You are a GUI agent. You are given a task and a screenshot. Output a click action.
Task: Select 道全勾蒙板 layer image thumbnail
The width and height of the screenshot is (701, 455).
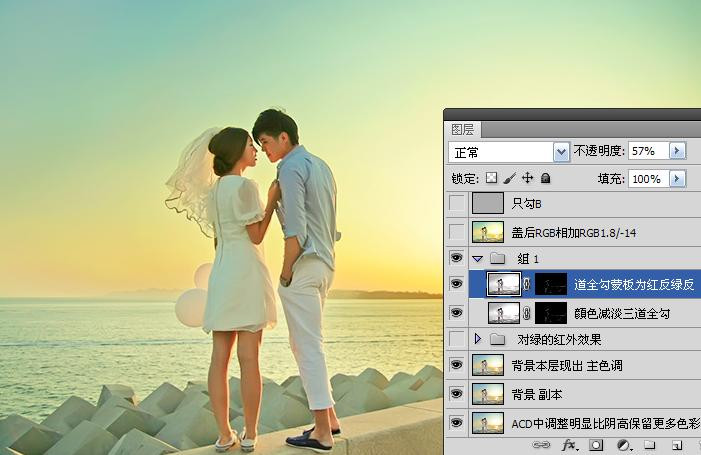tap(504, 284)
